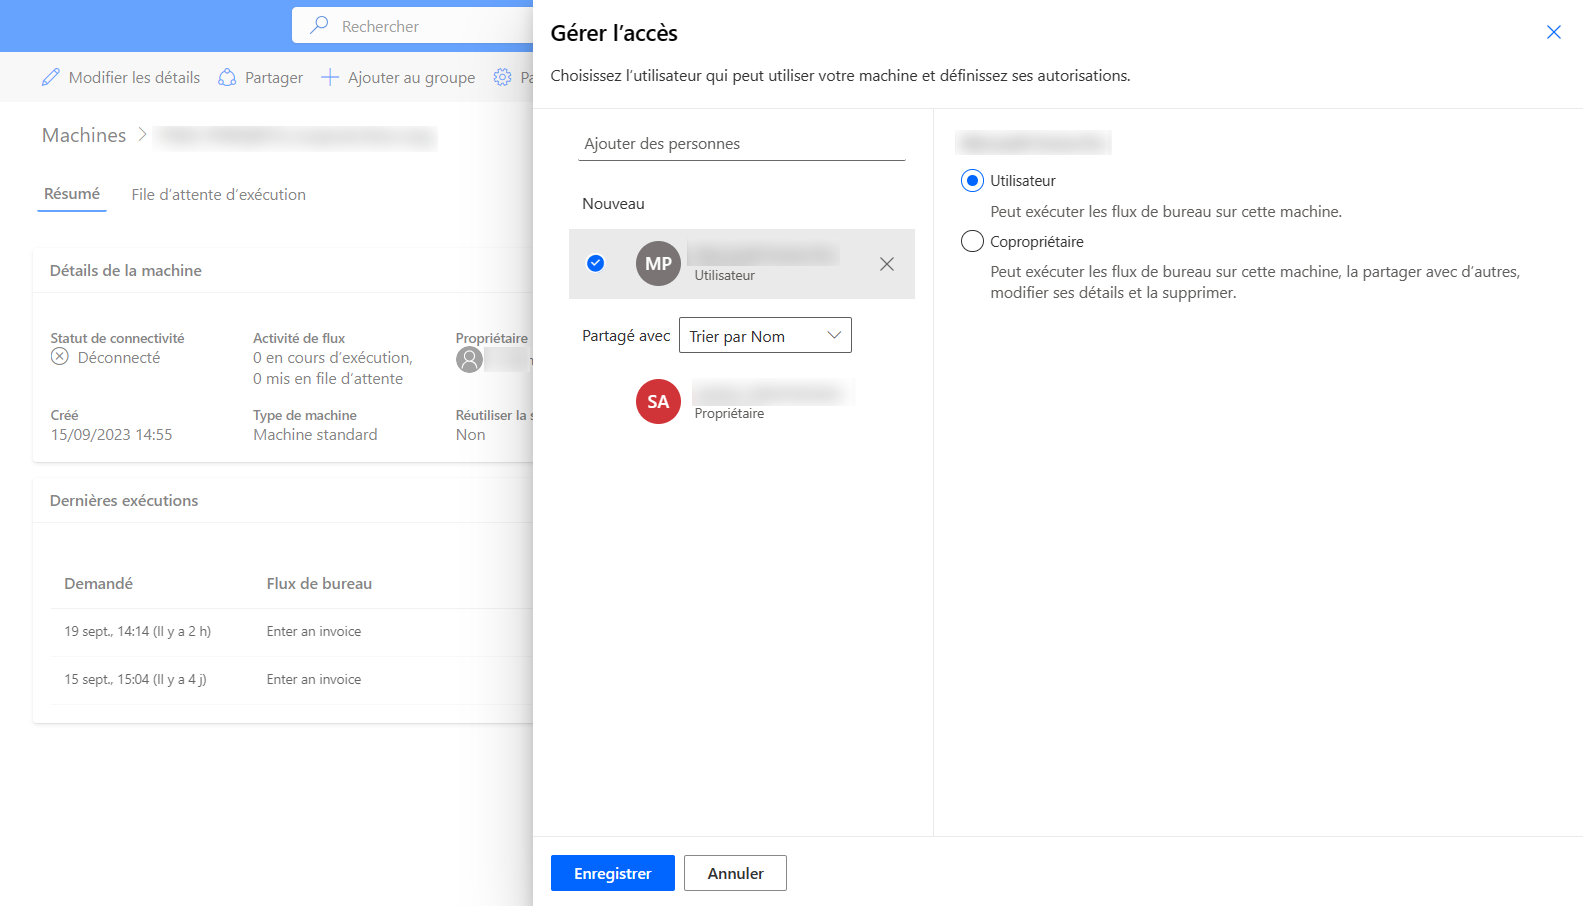
Task: Click the 19 sept., 14:14 row cell
Action: (x=138, y=631)
